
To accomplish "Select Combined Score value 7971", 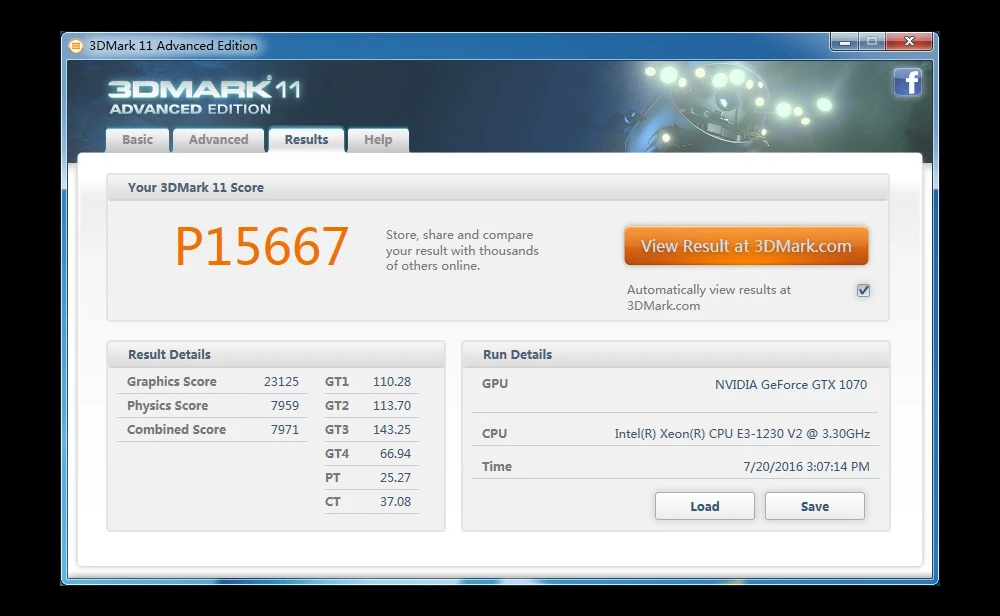I will click(x=284, y=430).
